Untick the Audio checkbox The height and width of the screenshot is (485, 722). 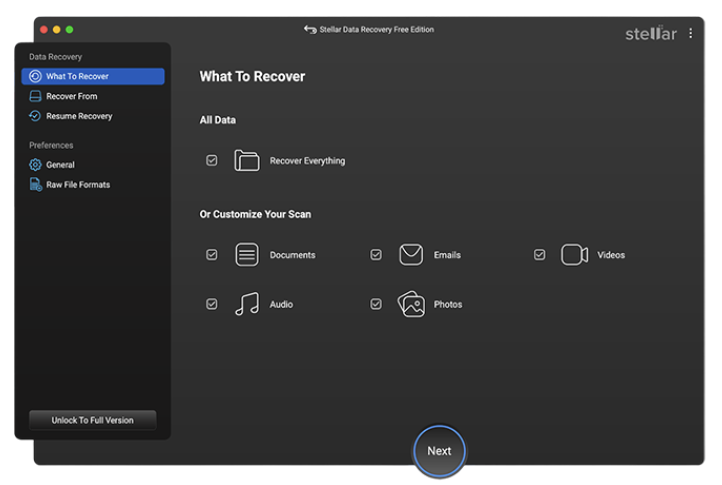click(212, 304)
